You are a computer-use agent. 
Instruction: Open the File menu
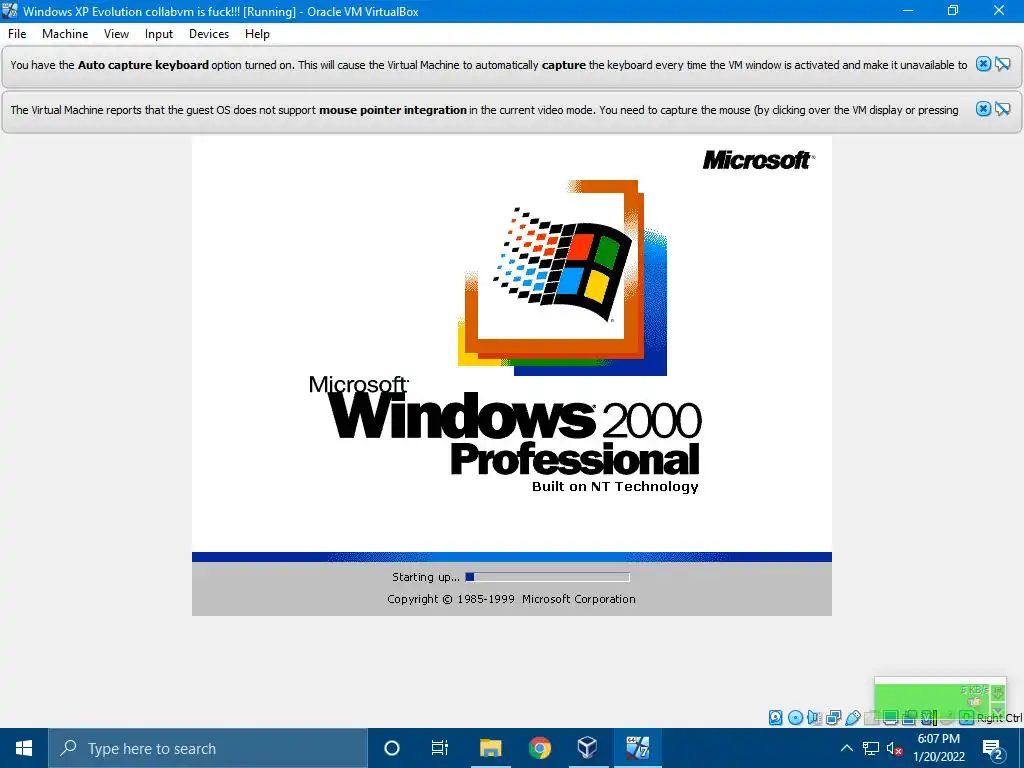(17, 34)
